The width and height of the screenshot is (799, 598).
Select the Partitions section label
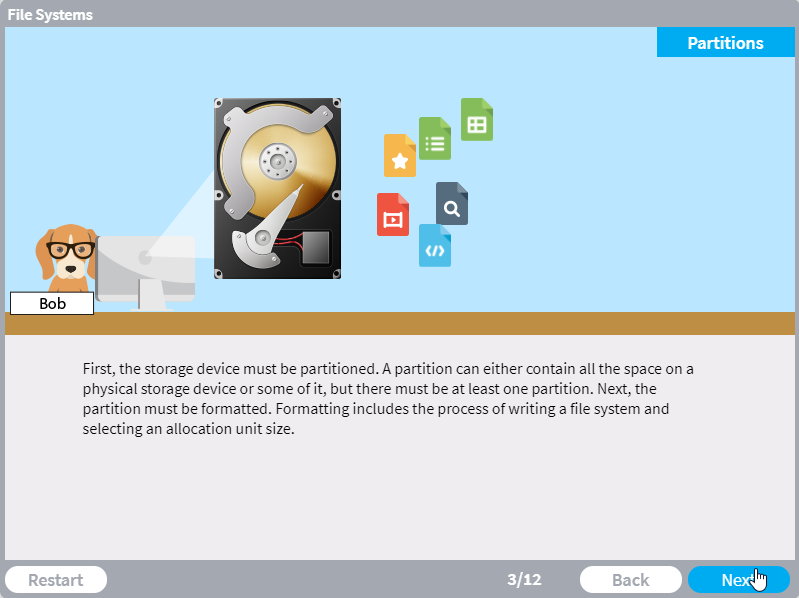click(x=725, y=42)
